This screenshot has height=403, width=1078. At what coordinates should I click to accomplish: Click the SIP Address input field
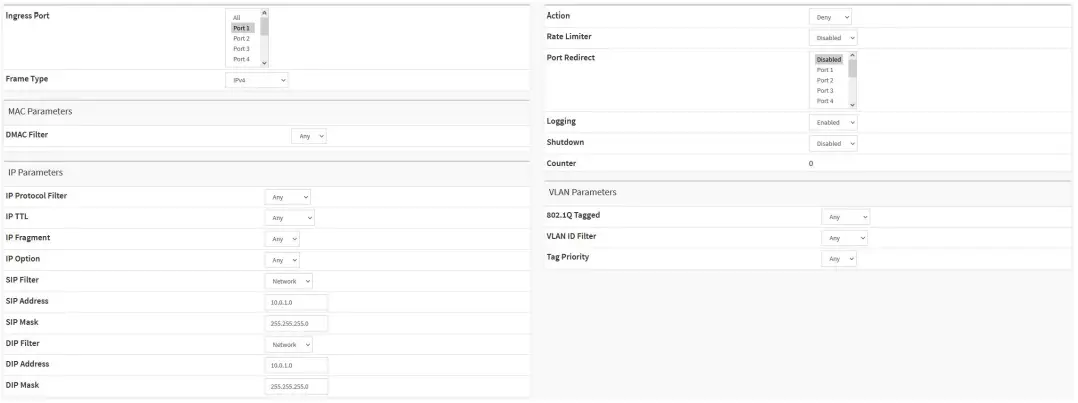pos(296,302)
